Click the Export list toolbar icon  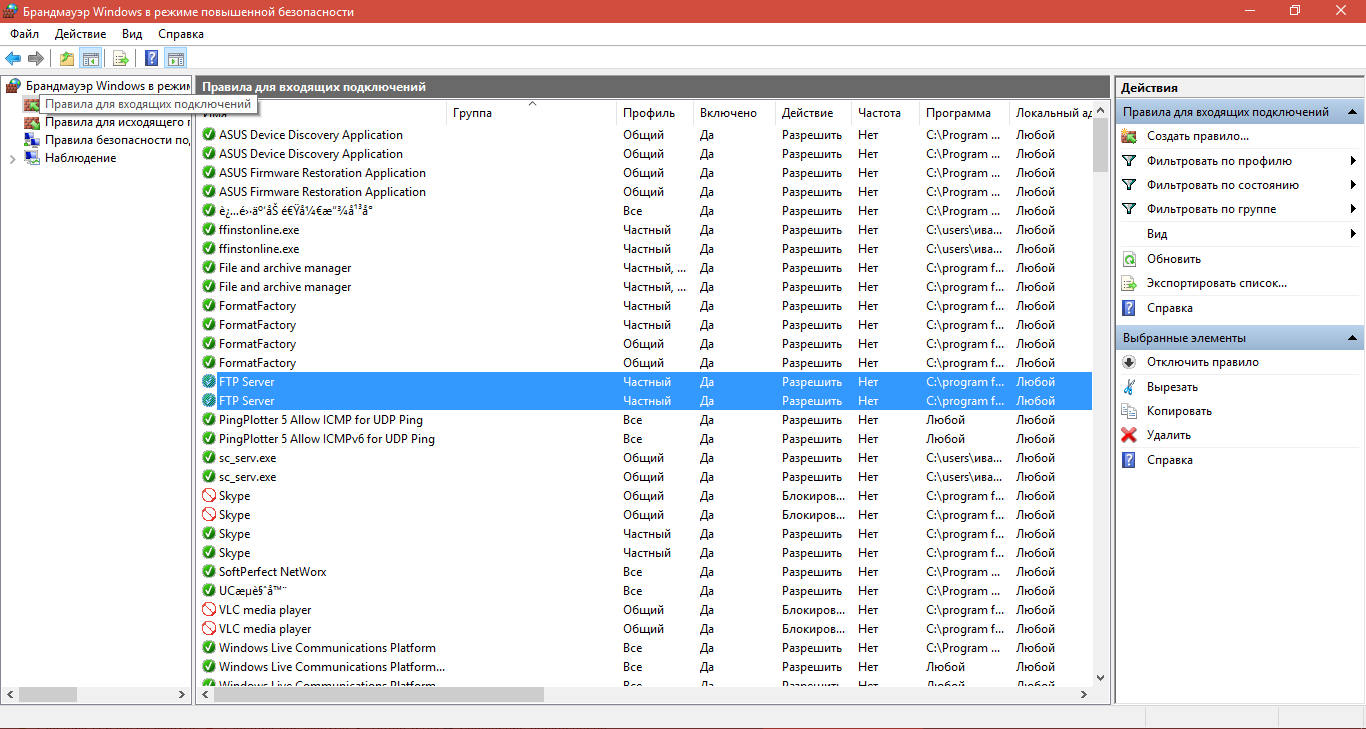(121, 58)
